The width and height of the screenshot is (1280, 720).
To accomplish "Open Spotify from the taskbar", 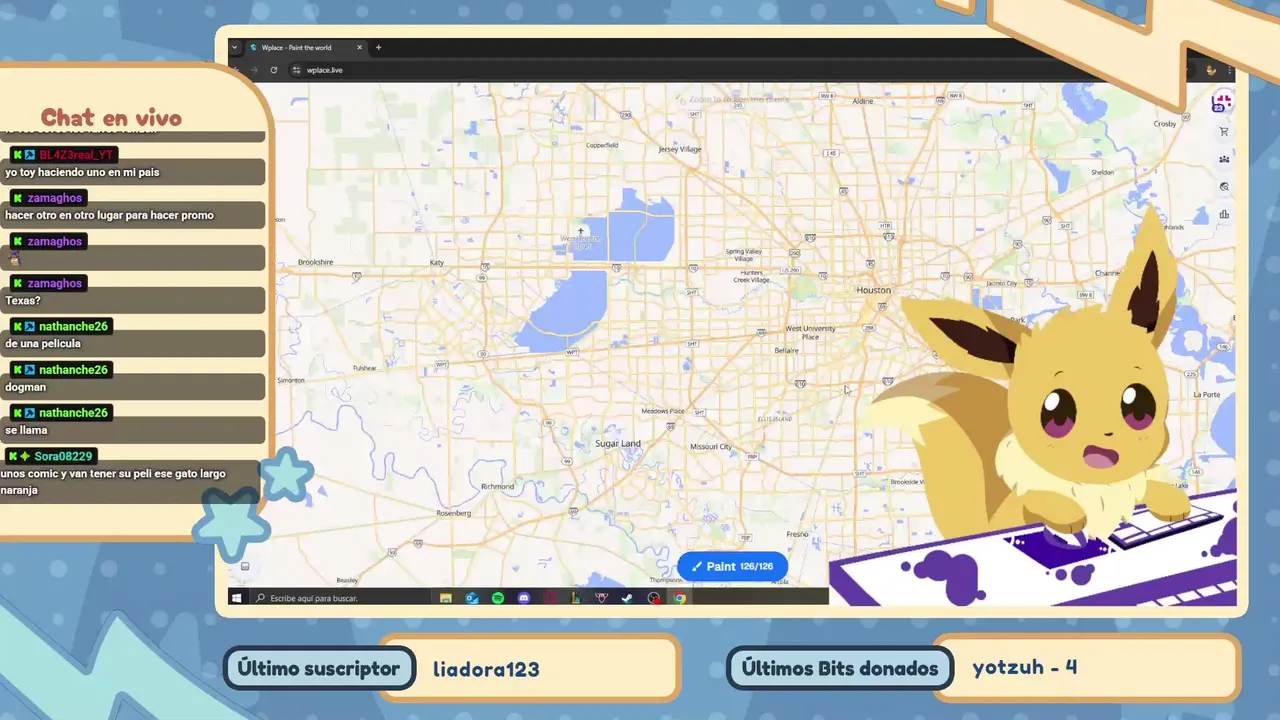I will (x=497, y=598).
